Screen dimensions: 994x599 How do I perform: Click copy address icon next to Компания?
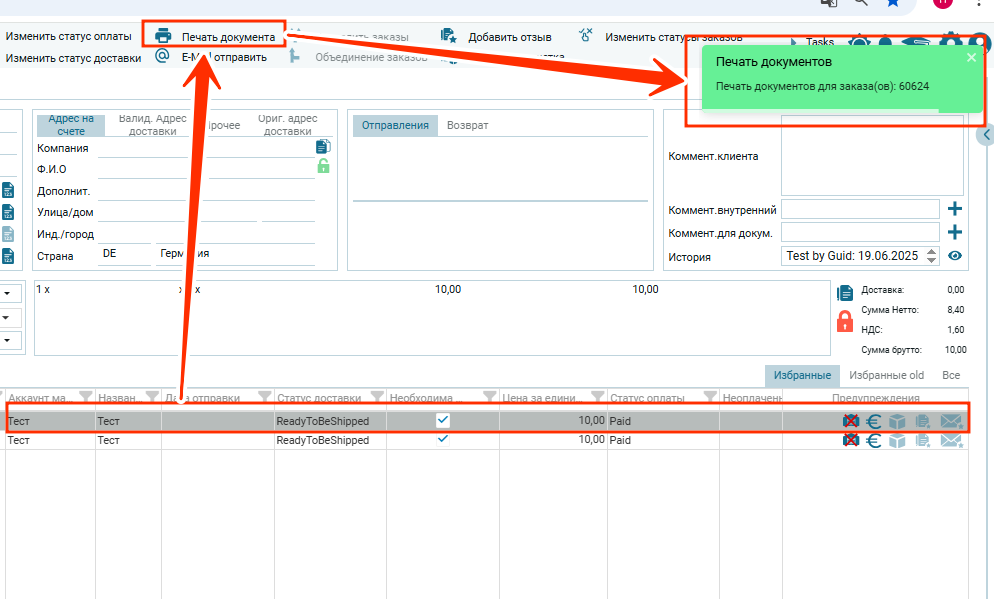point(323,146)
